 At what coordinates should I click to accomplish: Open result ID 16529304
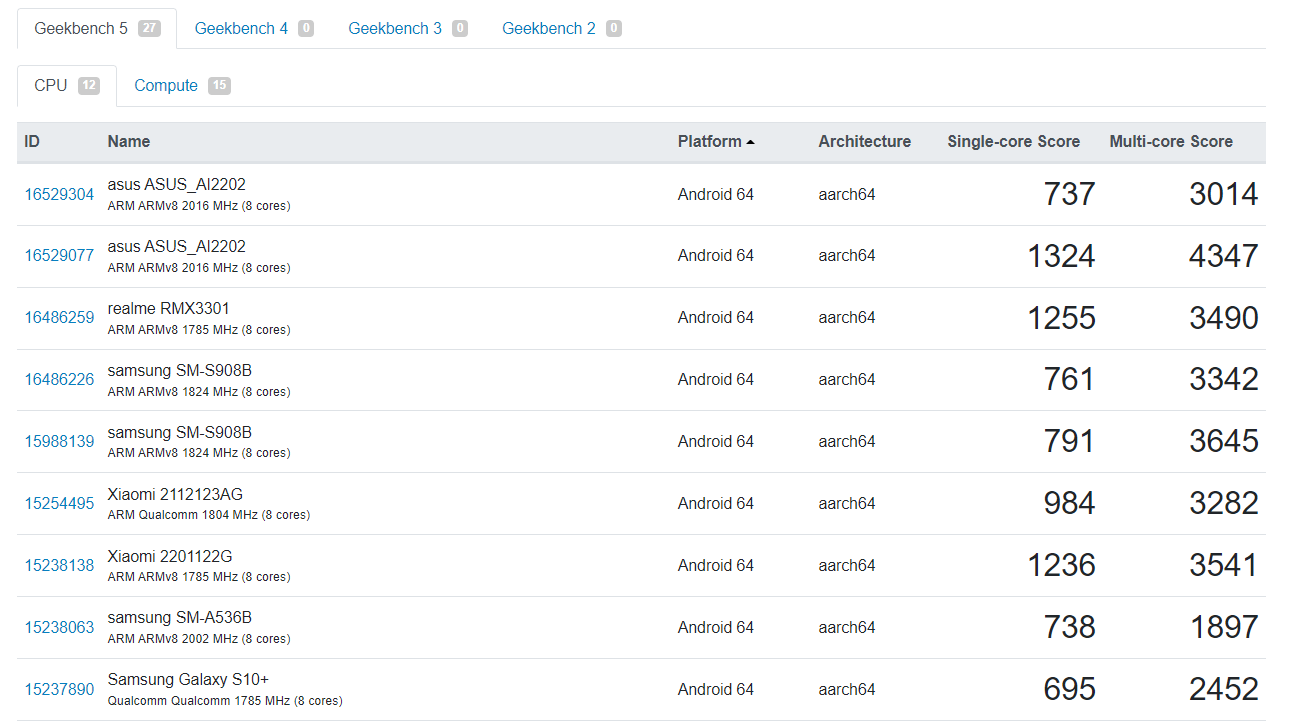click(x=59, y=194)
